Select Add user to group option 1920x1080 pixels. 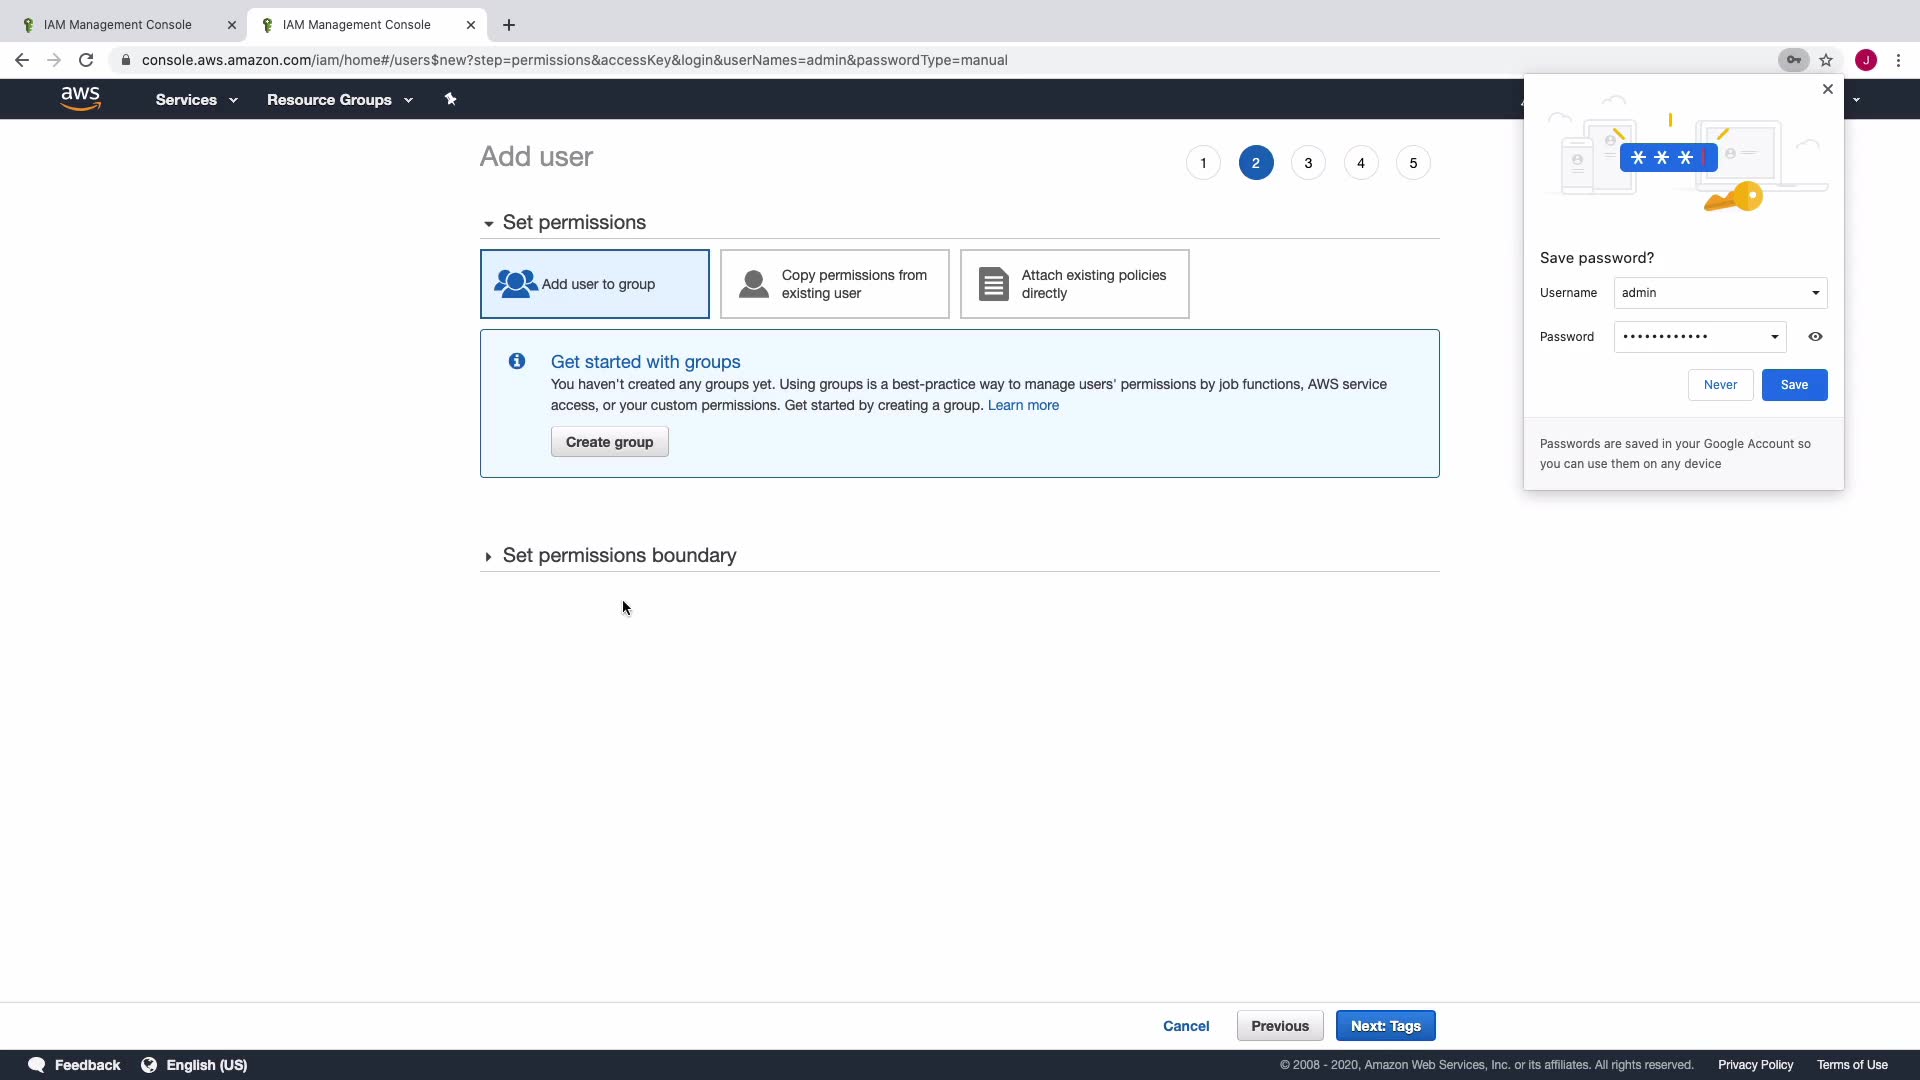[x=595, y=284]
